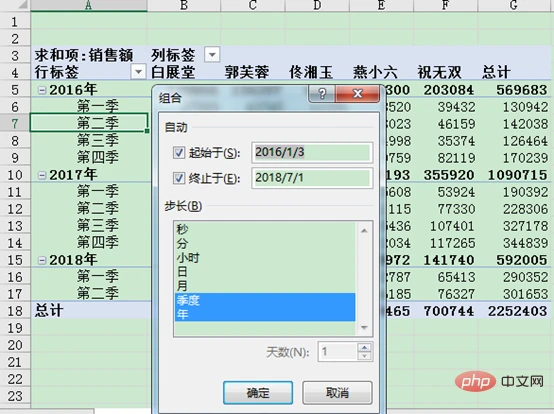
Task: Deselect 季度 in the step list
Action: tap(265, 300)
